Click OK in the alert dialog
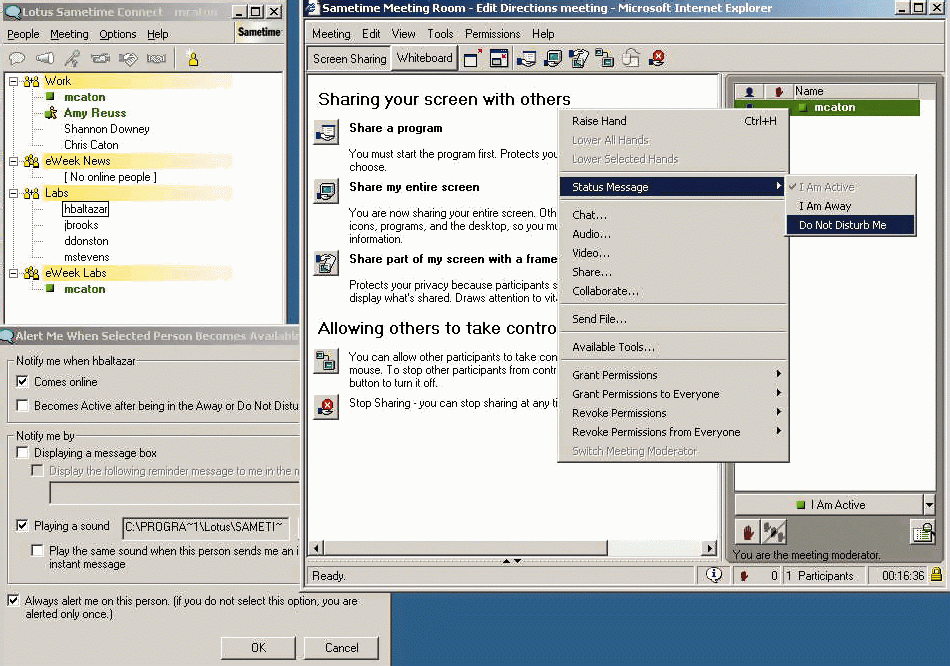Image resolution: width=950 pixels, height=666 pixels. [258, 648]
